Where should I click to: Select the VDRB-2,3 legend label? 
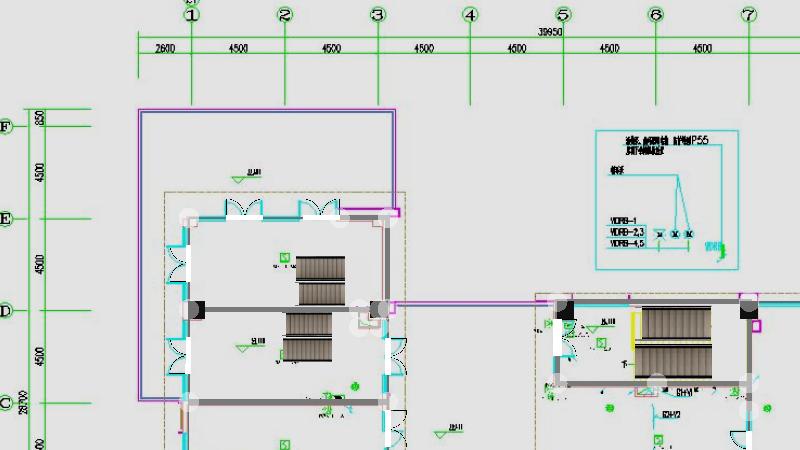tap(627, 232)
